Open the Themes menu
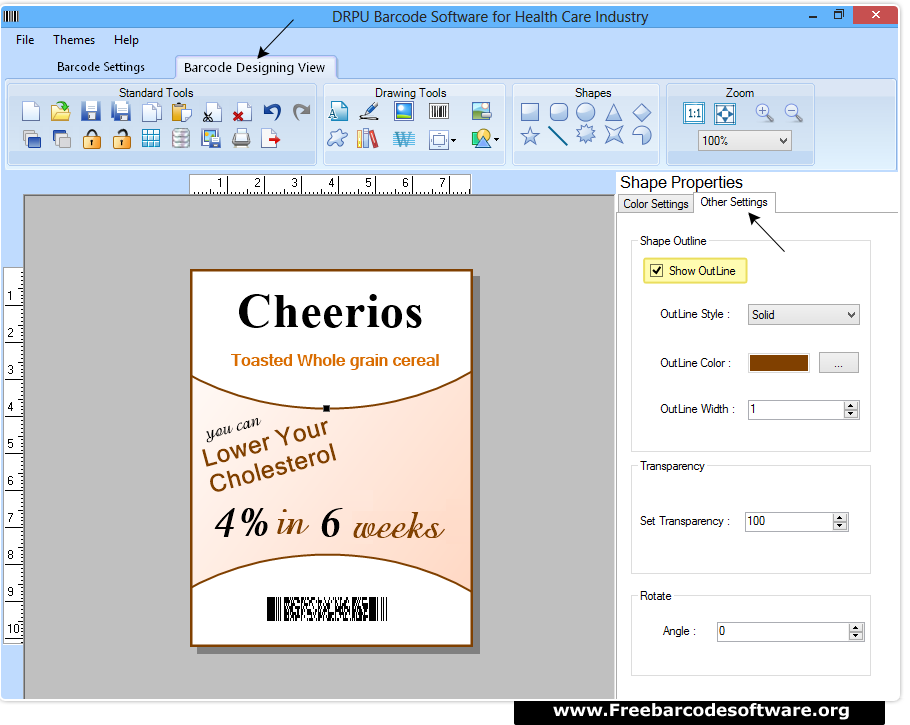The height and width of the screenshot is (725, 910). (x=74, y=39)
